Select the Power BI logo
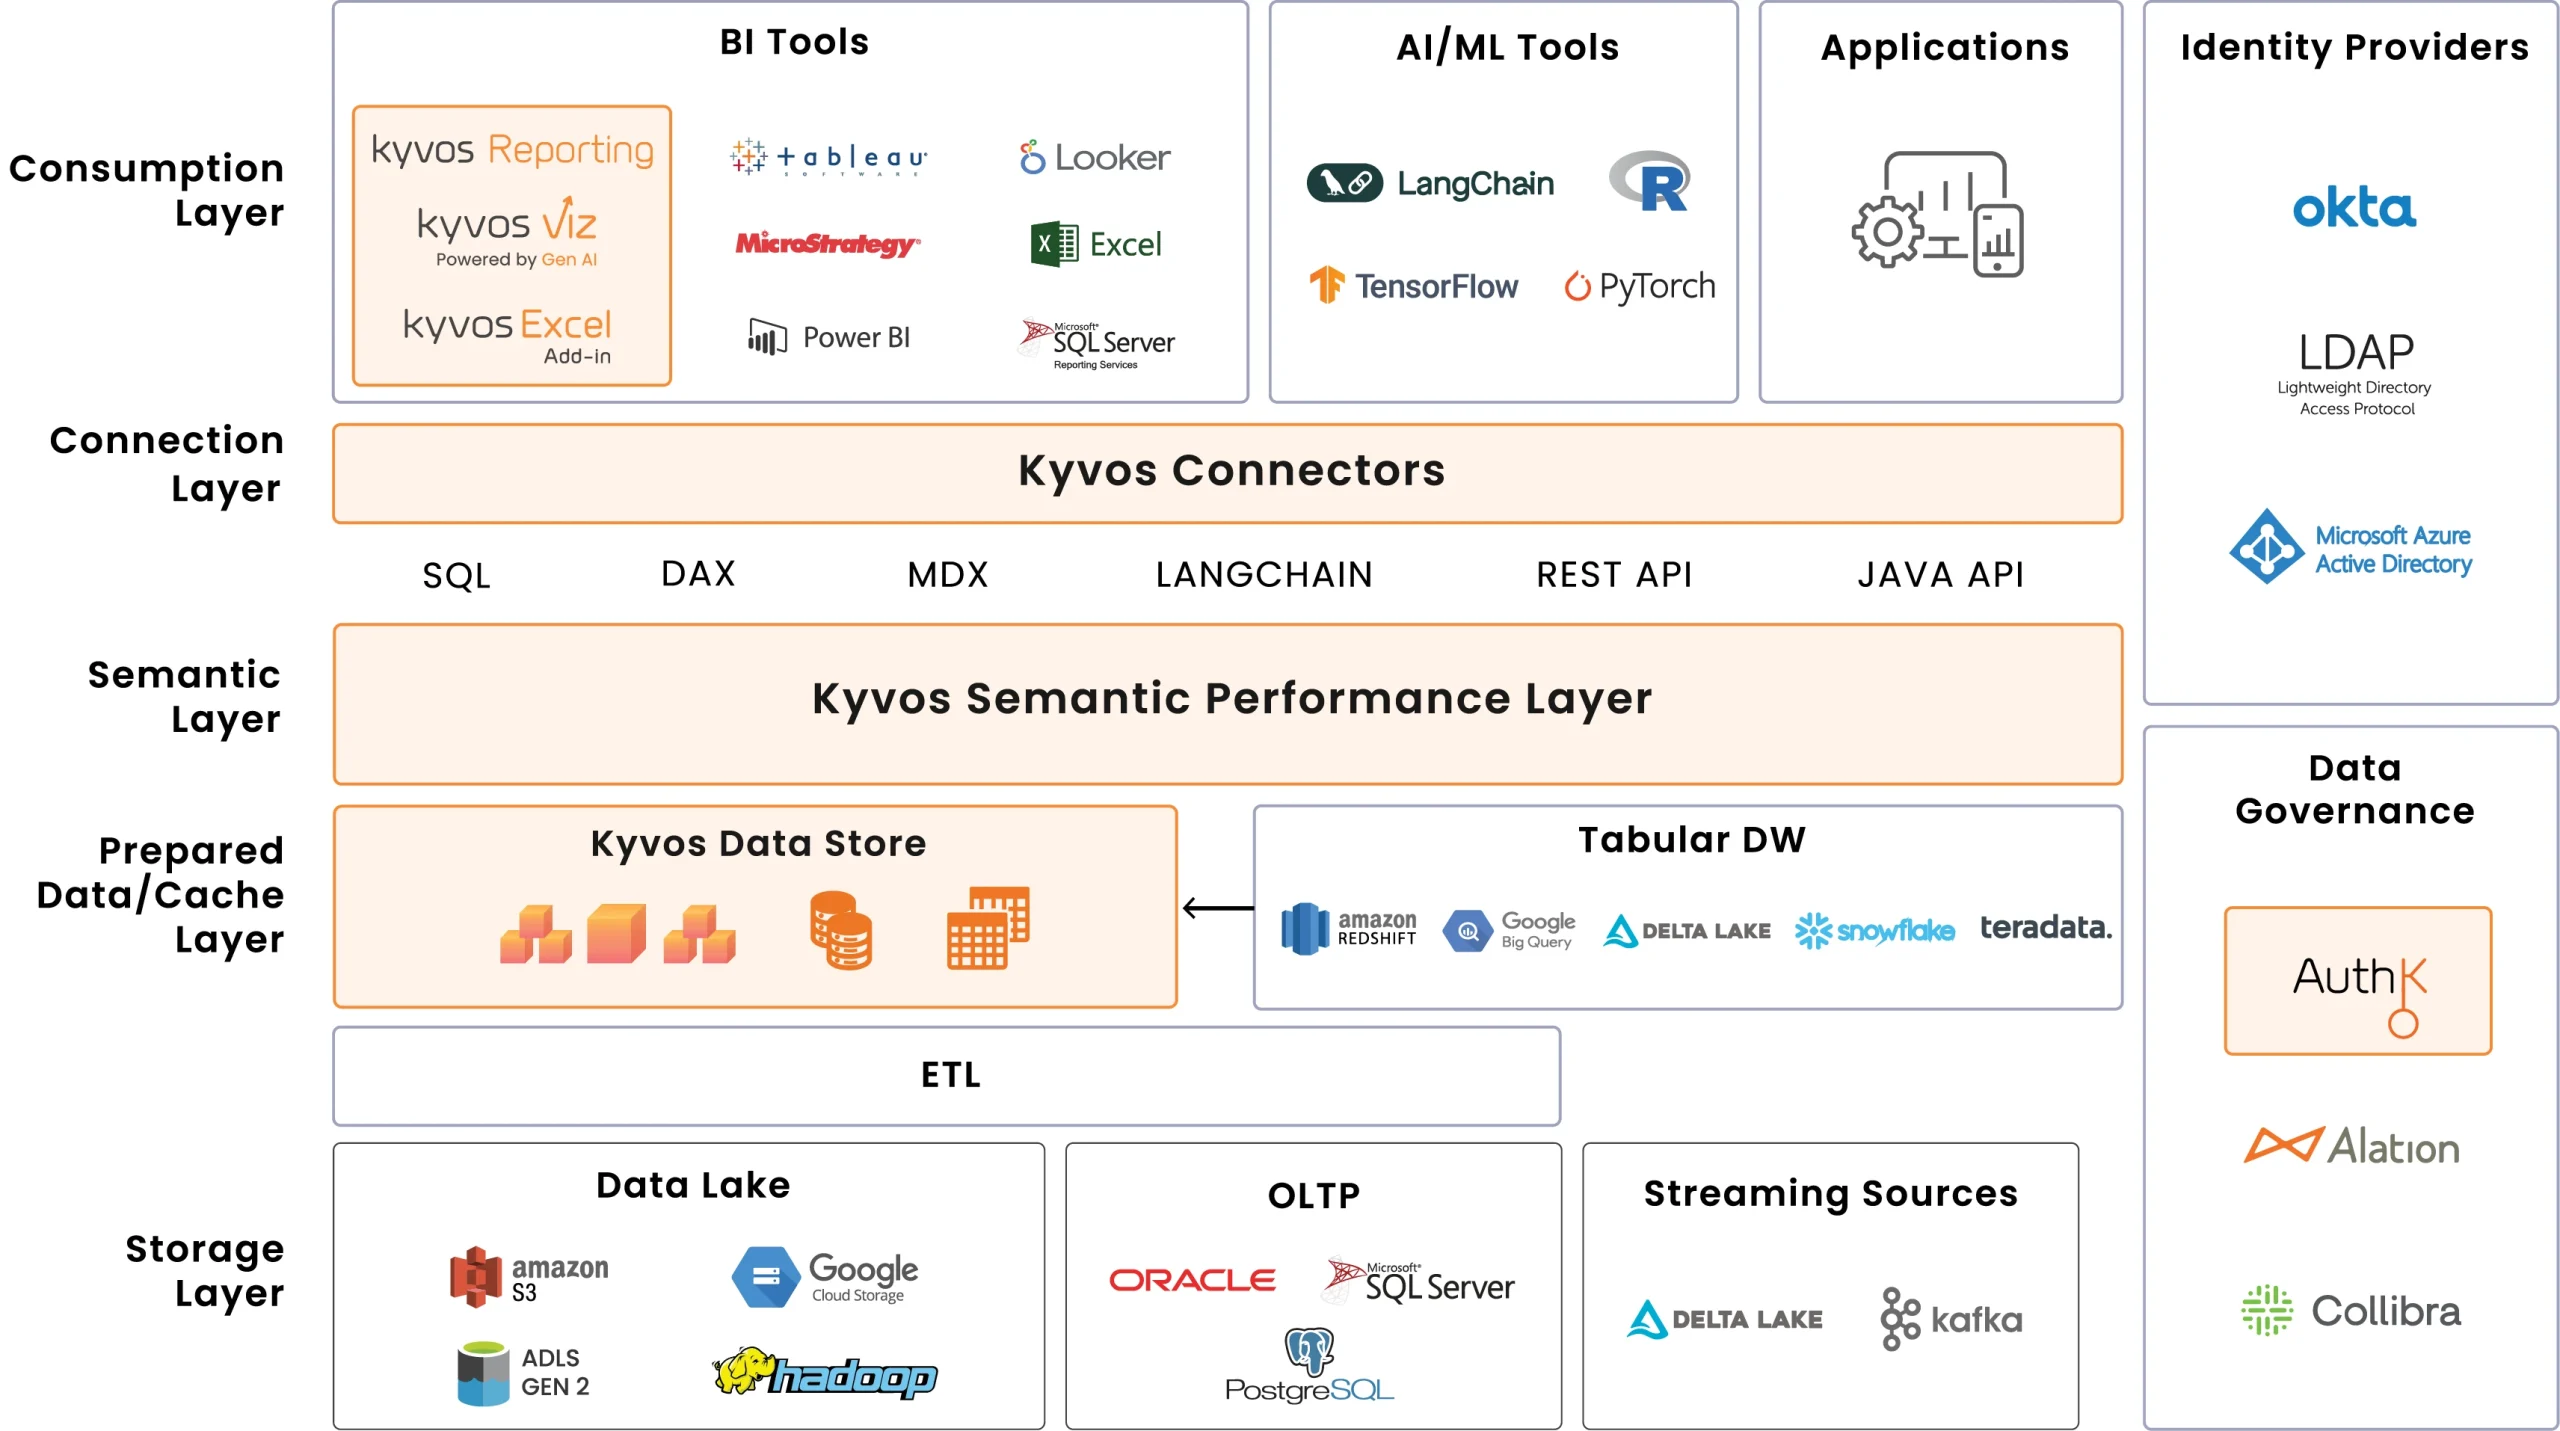The width and height of the screenshot is (2560, 1431). click(x=829, y=337)
